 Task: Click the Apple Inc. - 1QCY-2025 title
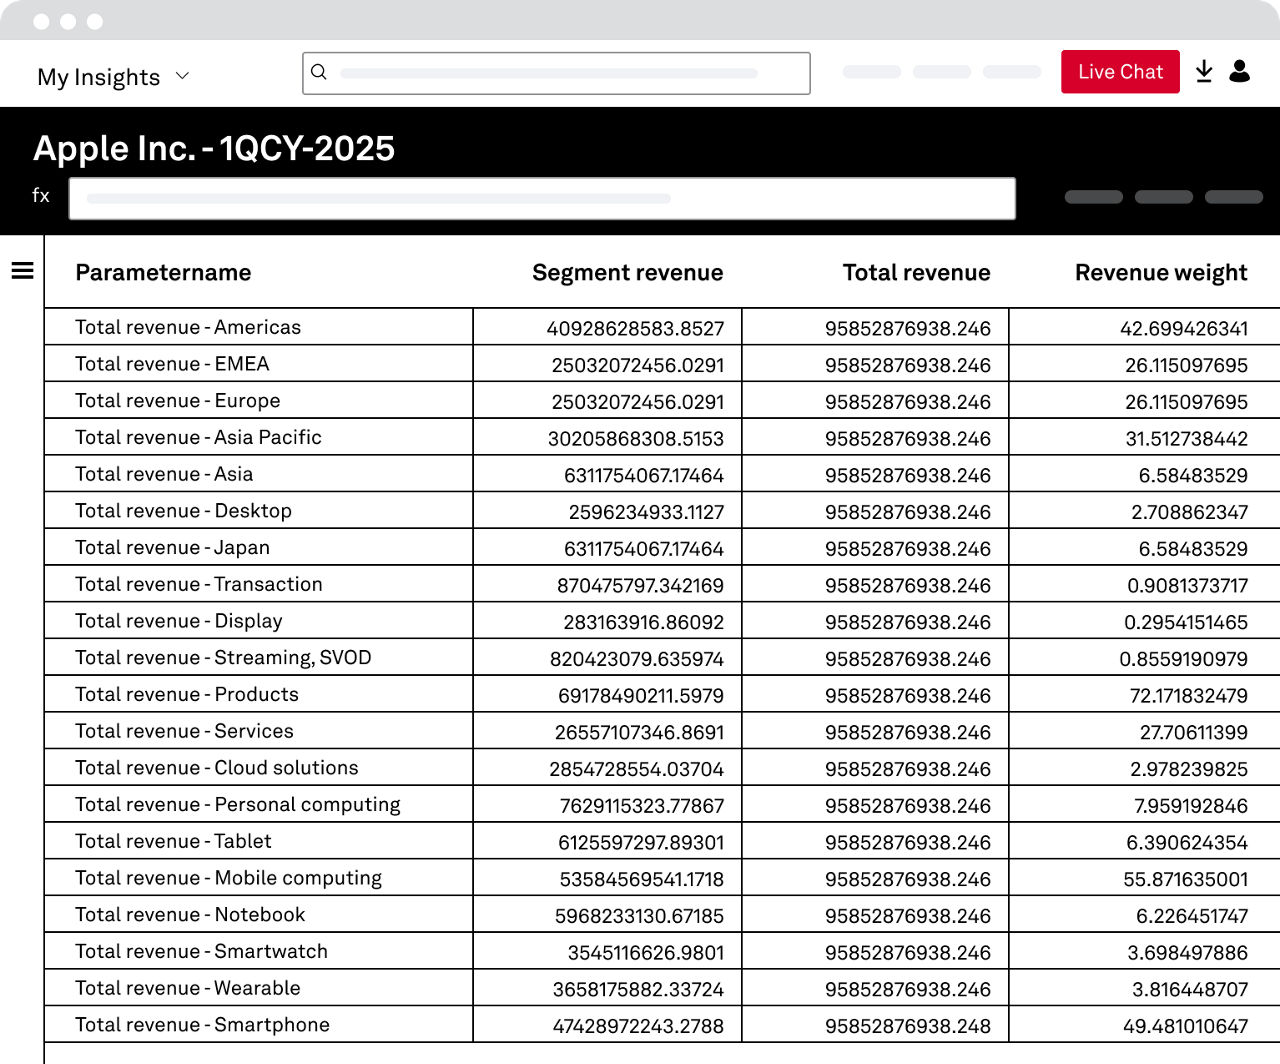click(x=214, y=148)
